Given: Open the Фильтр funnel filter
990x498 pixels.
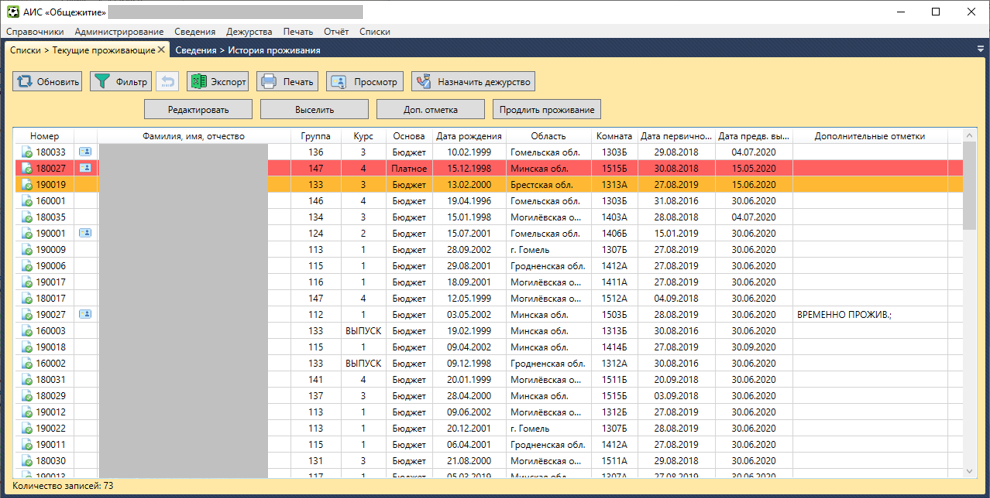Looking at the screenshot, I should pyautogui.click(x=121, y=82).
